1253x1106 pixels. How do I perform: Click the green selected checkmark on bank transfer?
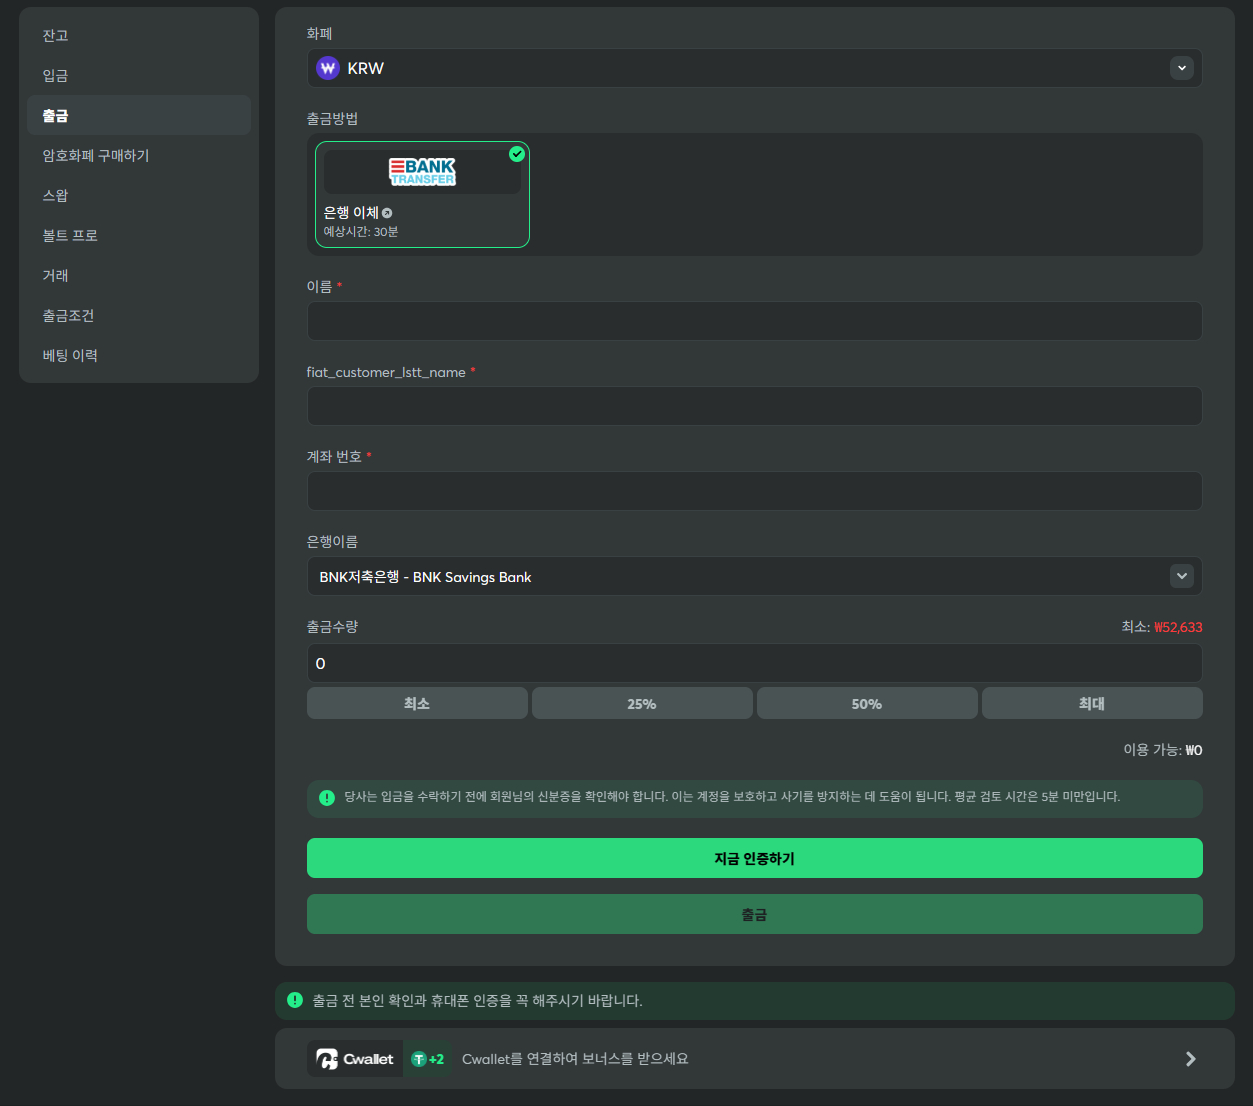pos(517,154)
